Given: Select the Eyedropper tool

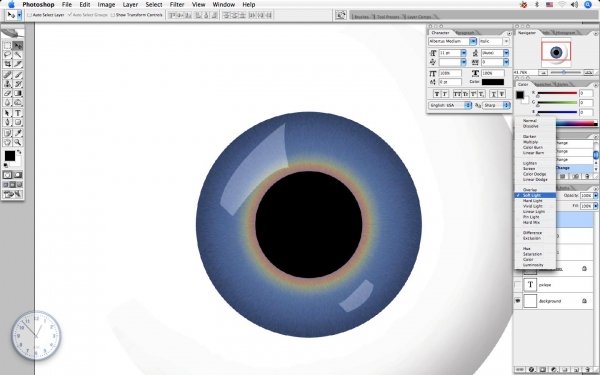Looking at the screenshot, I should point(18,133).
